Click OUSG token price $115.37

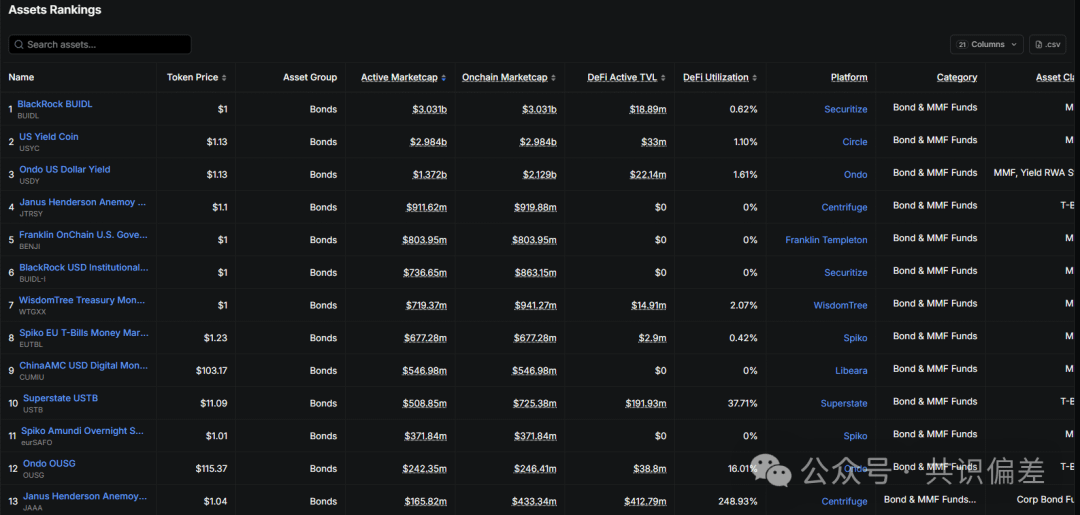tap(211, 469)
